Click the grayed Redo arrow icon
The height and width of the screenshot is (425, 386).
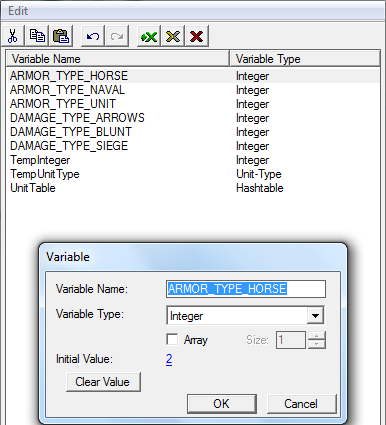(117, 36)
